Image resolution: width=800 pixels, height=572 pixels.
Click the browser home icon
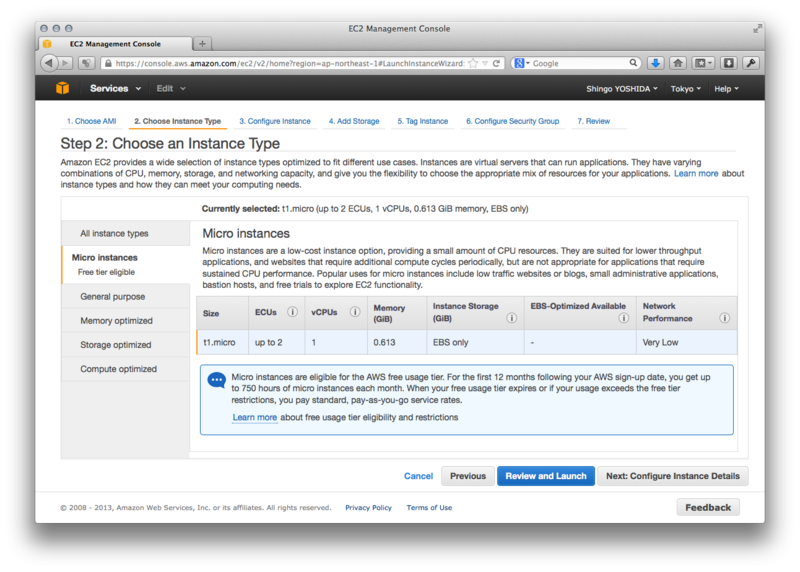[678, 63]
